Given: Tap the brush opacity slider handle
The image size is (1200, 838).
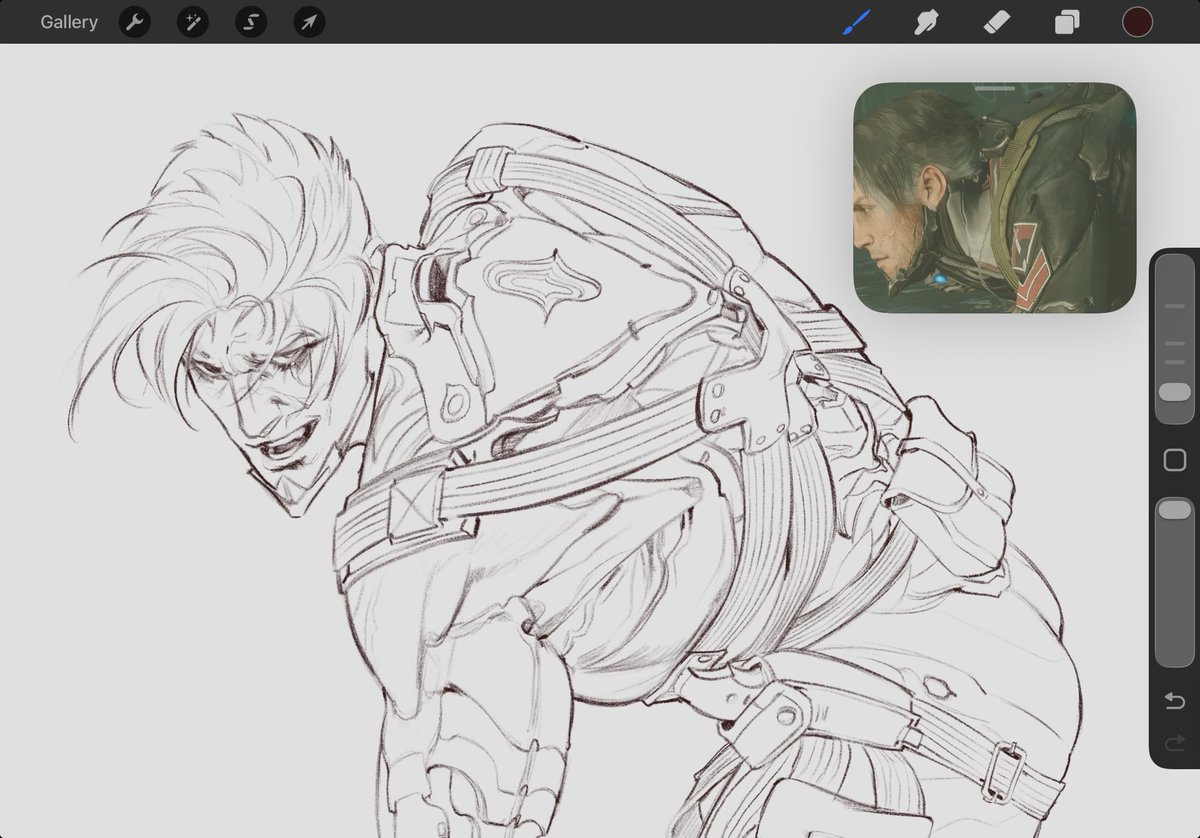Looking at the screenshot, I should coord(1174,510).
